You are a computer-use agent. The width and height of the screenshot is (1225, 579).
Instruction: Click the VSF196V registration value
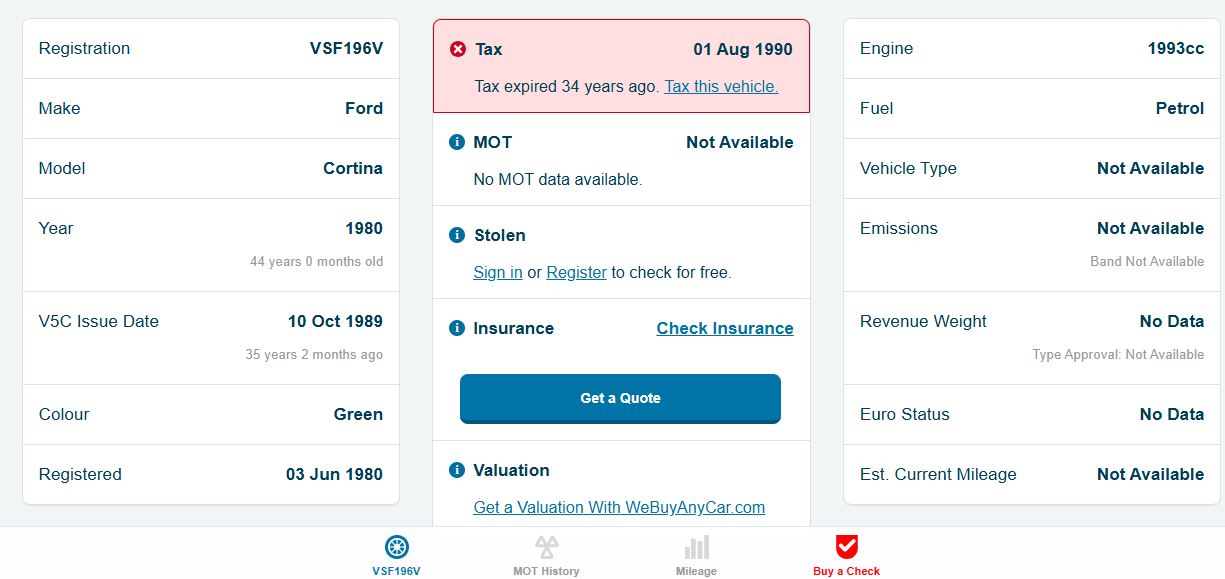tap(346, 48)
